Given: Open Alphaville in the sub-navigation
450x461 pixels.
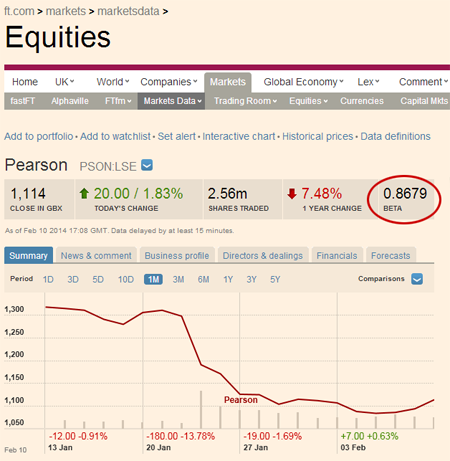Looking at the screenshot, I should 70,101.
